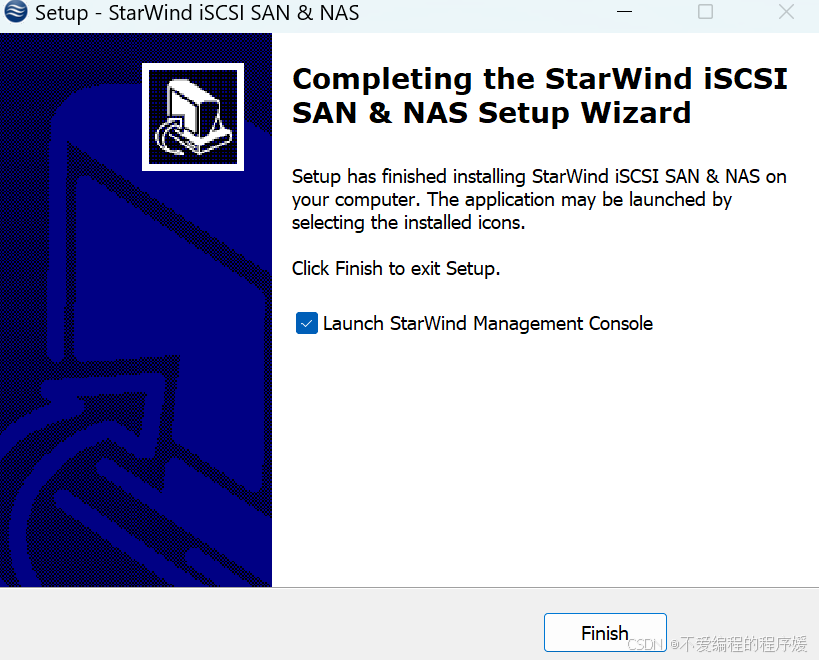The height and width of the screenshot is (660, 819).
Task: Close the StarWind Setup window
Action: 786,11
